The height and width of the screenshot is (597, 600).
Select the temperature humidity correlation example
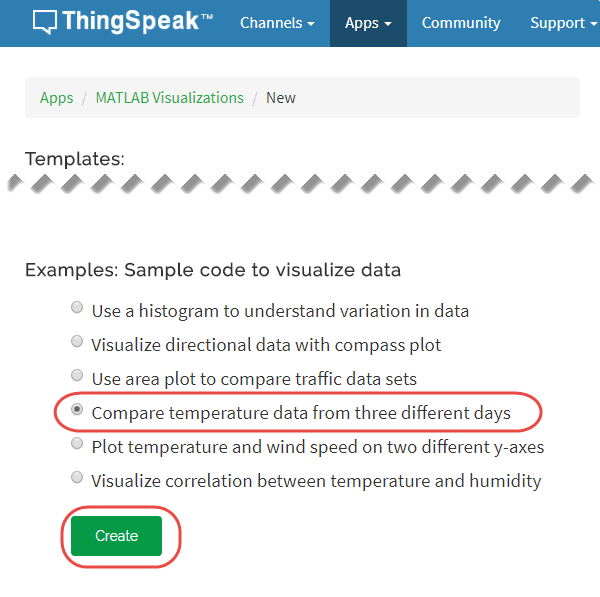(x=78, y=478)
